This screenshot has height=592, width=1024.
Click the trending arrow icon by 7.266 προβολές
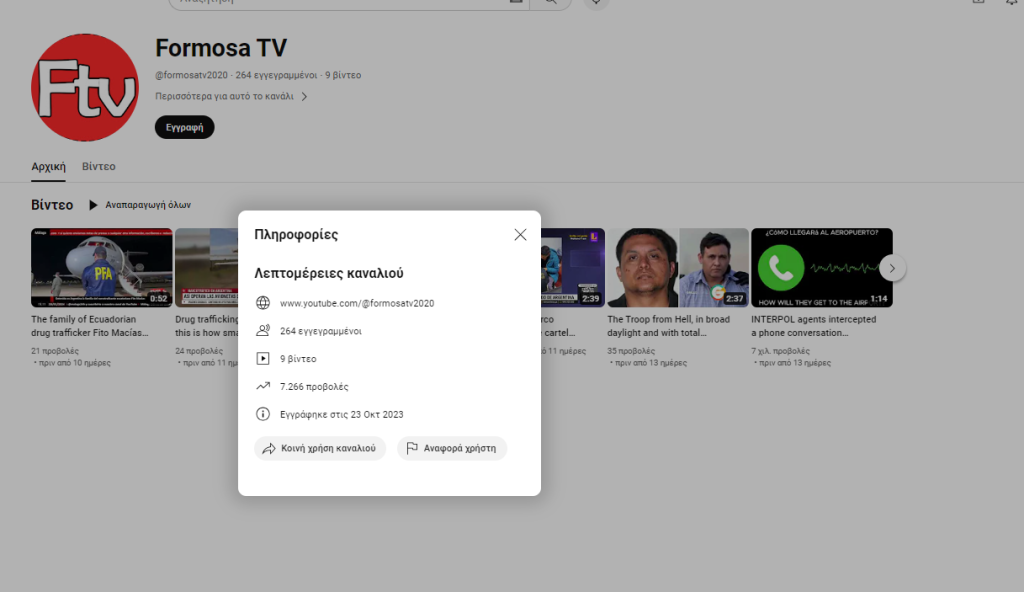pyautogui.click(x=263, y=386)
